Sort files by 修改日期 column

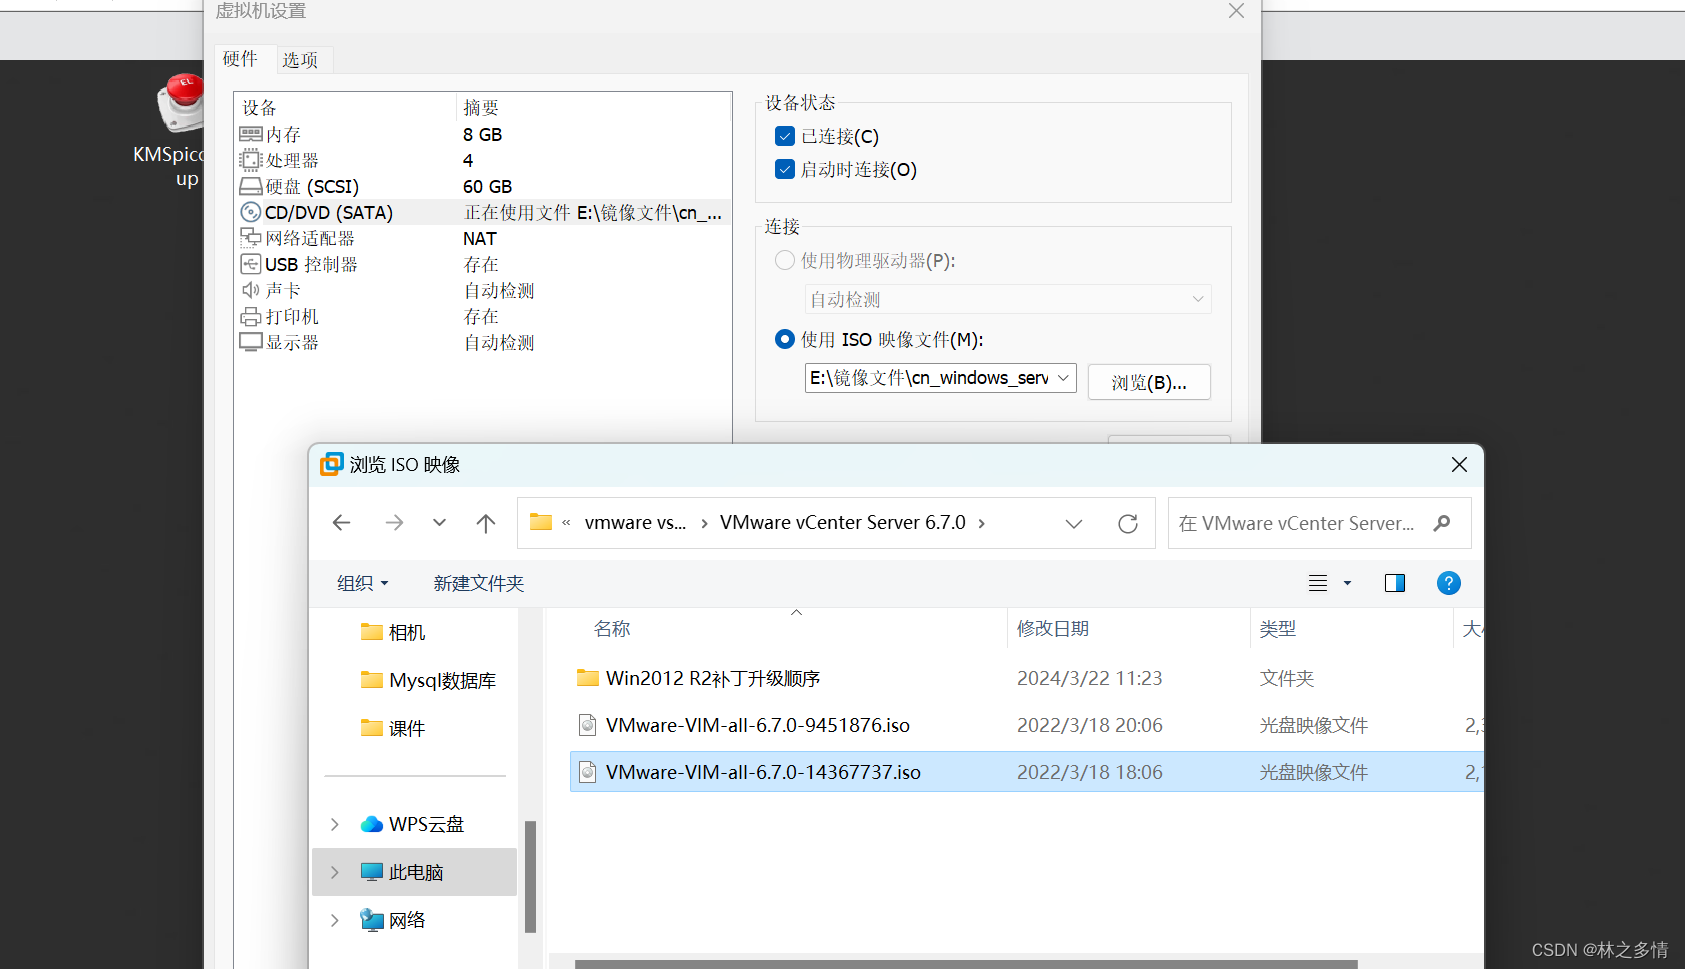tap(1053, 629)
